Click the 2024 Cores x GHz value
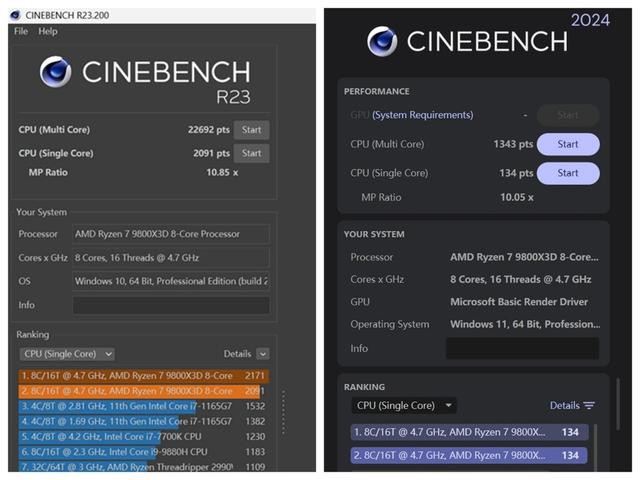The height and width of the screenshot is (480, 640). [520, 280]
